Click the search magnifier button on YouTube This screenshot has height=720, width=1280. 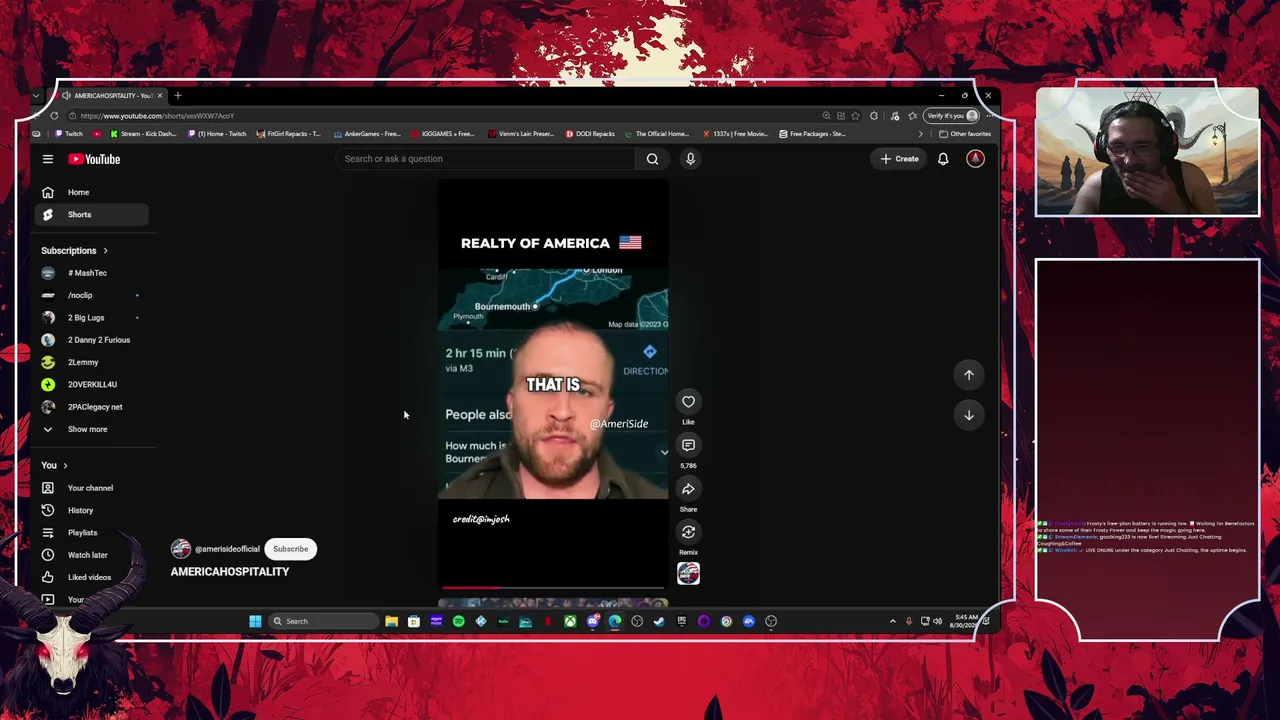[x=652, y=159]
